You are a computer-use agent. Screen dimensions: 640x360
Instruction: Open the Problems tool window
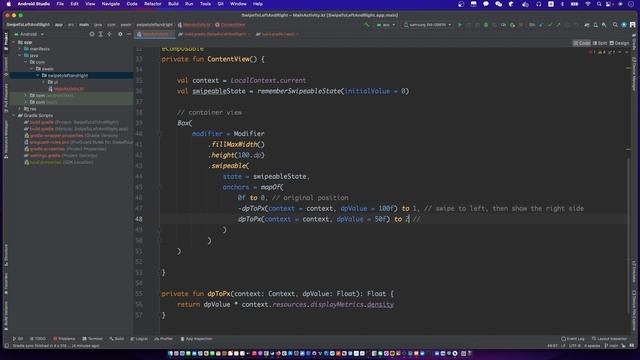click(x=64, y=339)
